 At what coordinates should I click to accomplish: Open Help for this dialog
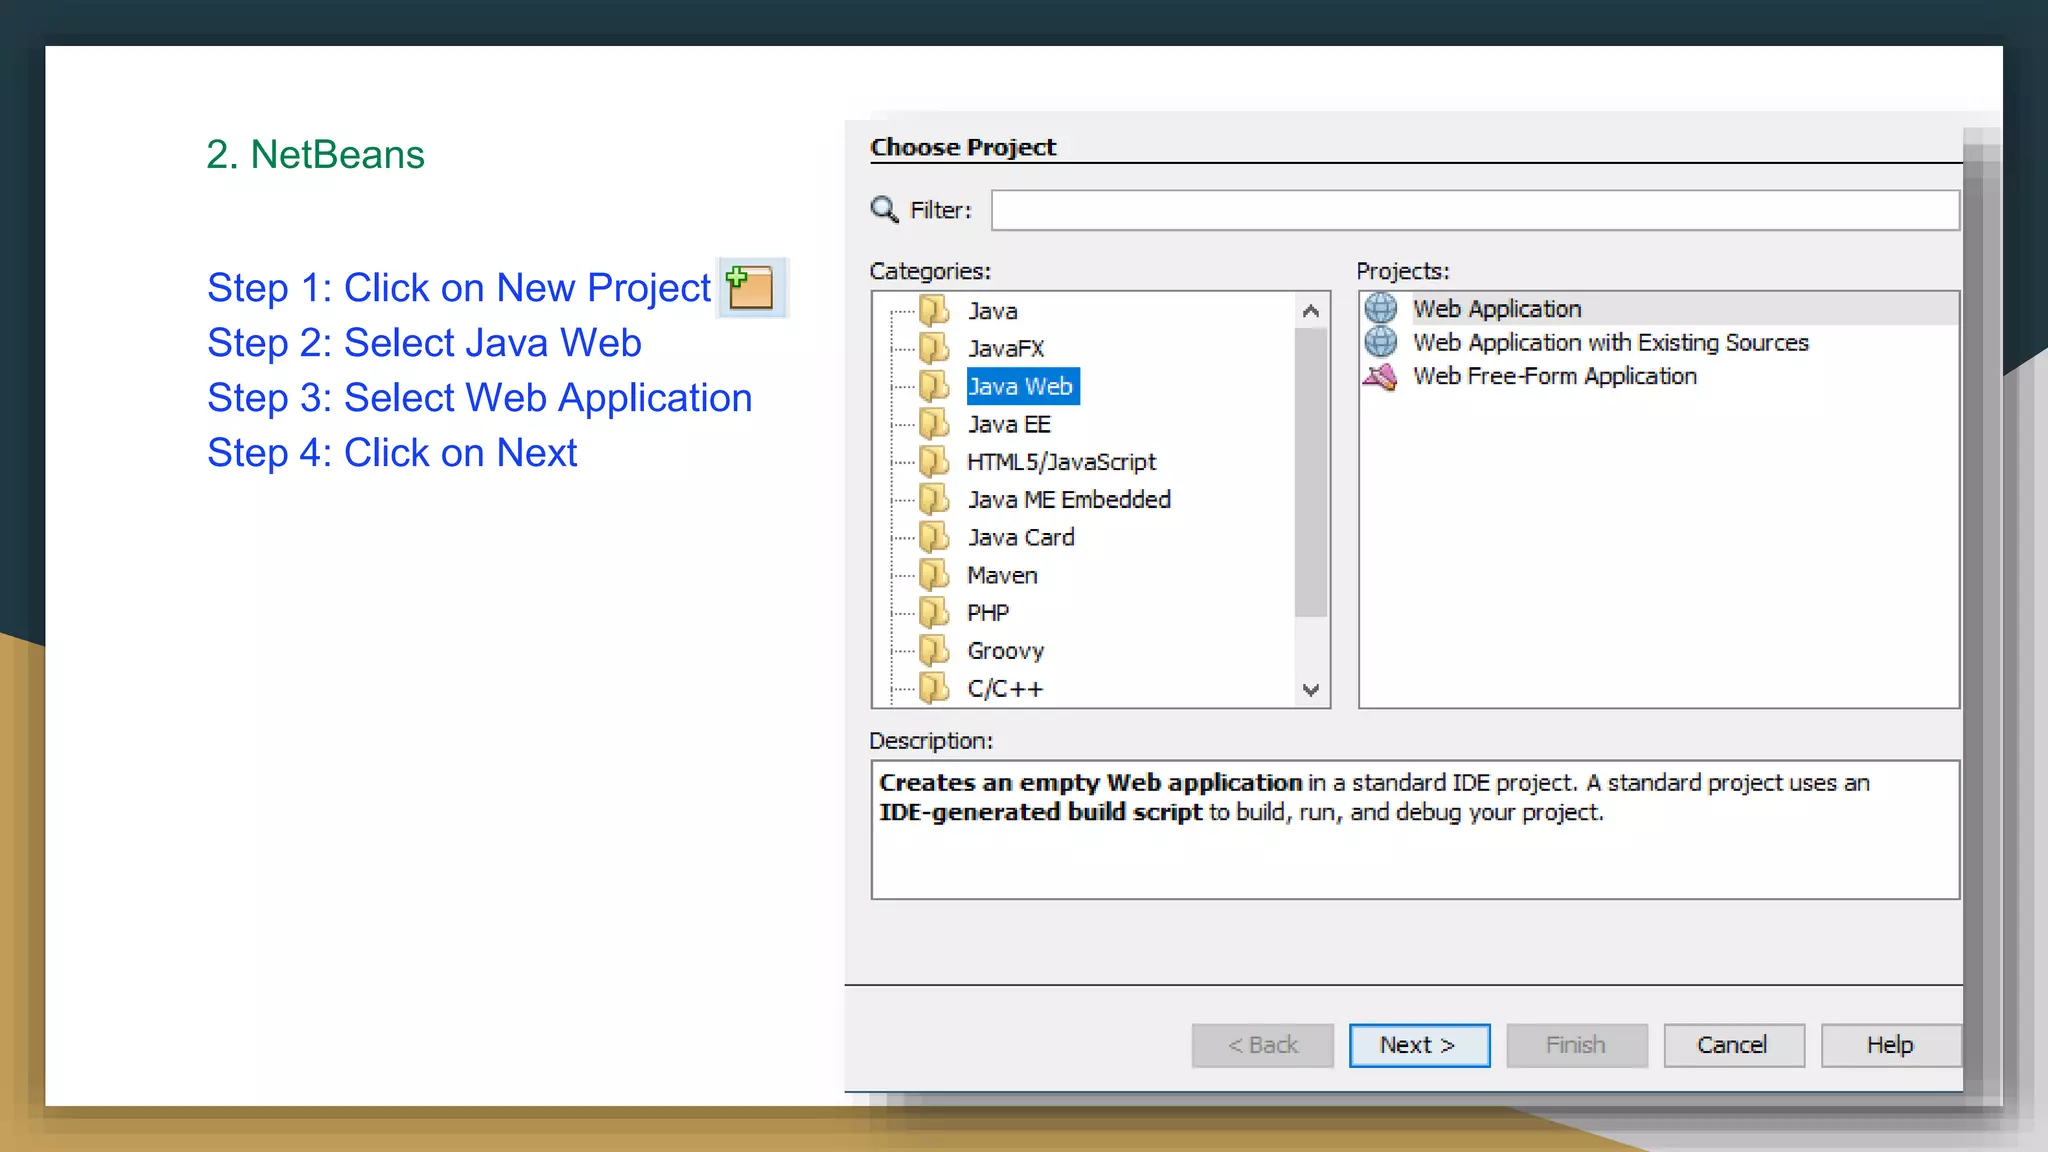[x=1889, y=1045]
